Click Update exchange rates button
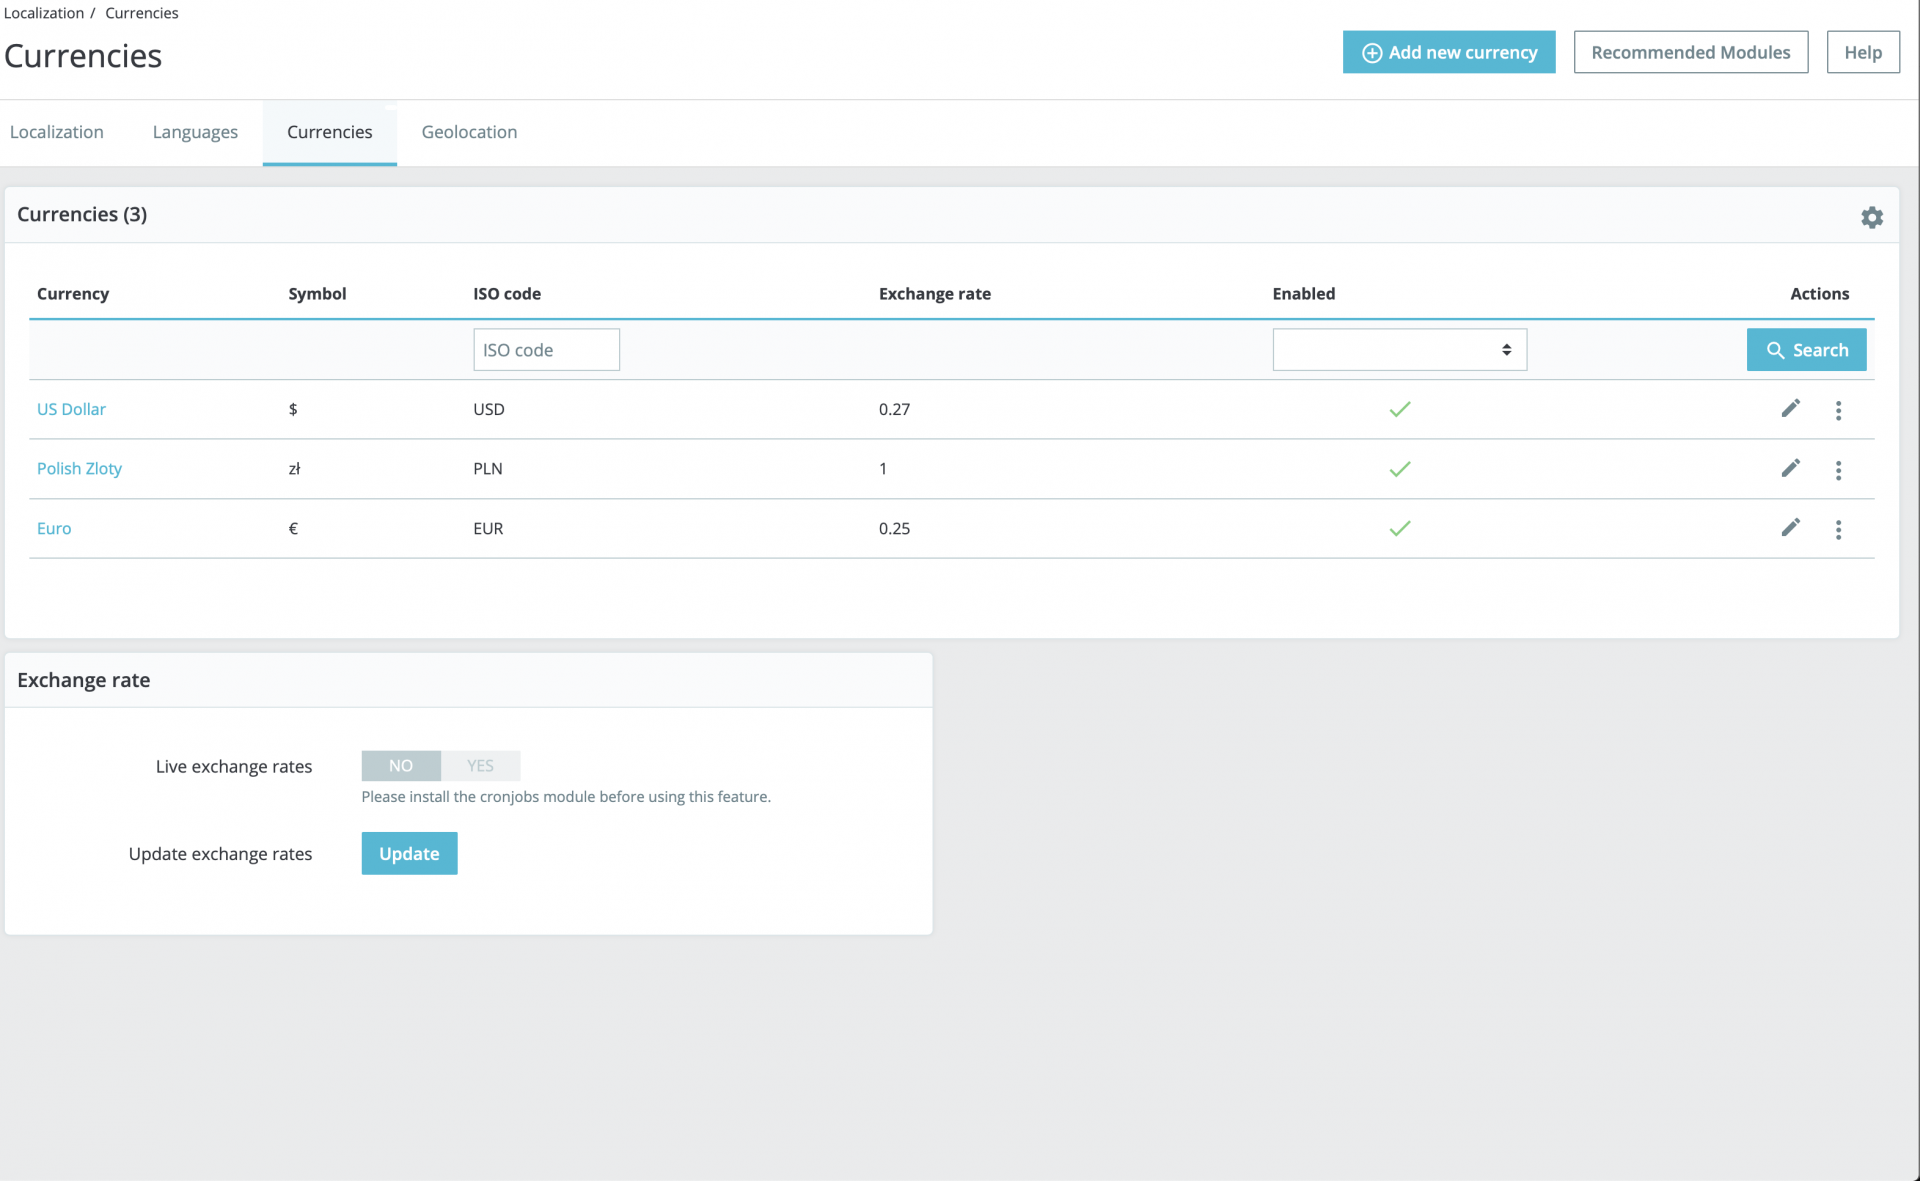The height and width of the screenshot is (1181, 1920). (x=409, y=853)
